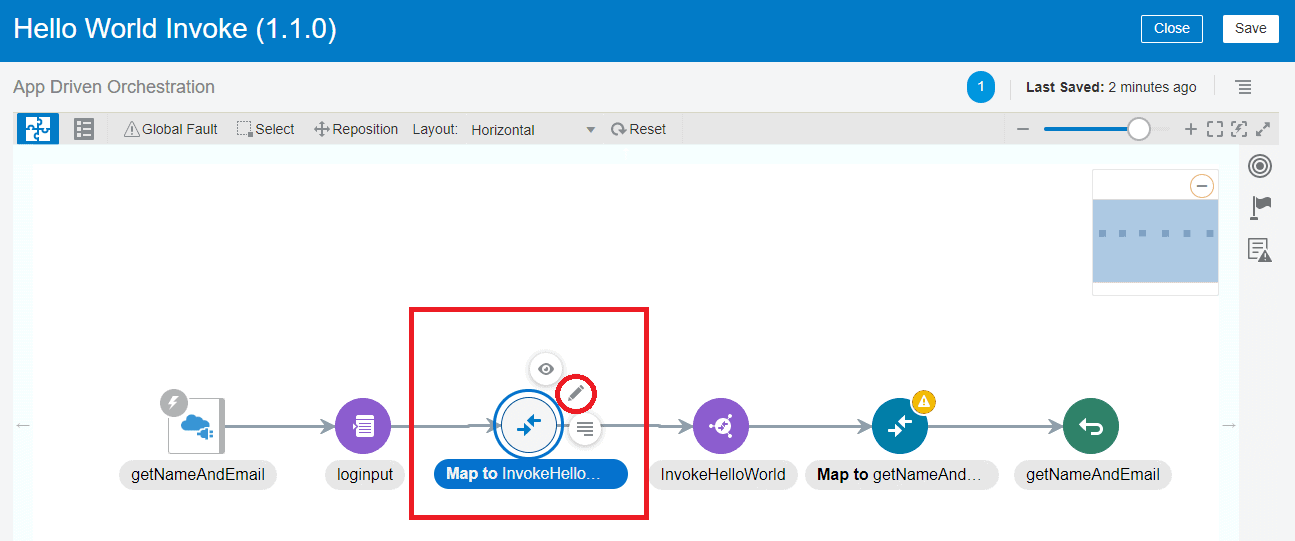Click the Last Saved 2 minutes ago text
The height and width of the screenshot is (541, 1295).
[1111, 87]
